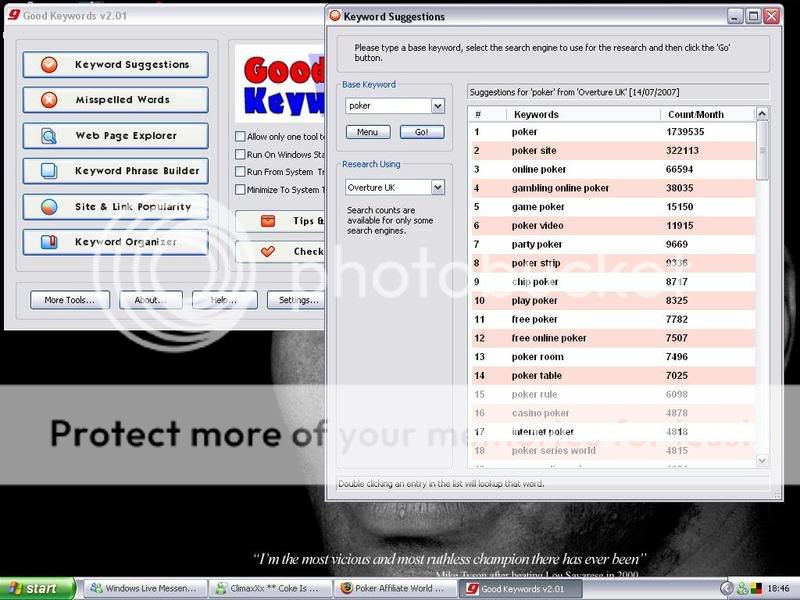Select the 'poker site' keyword row

[x=612, y=151]
